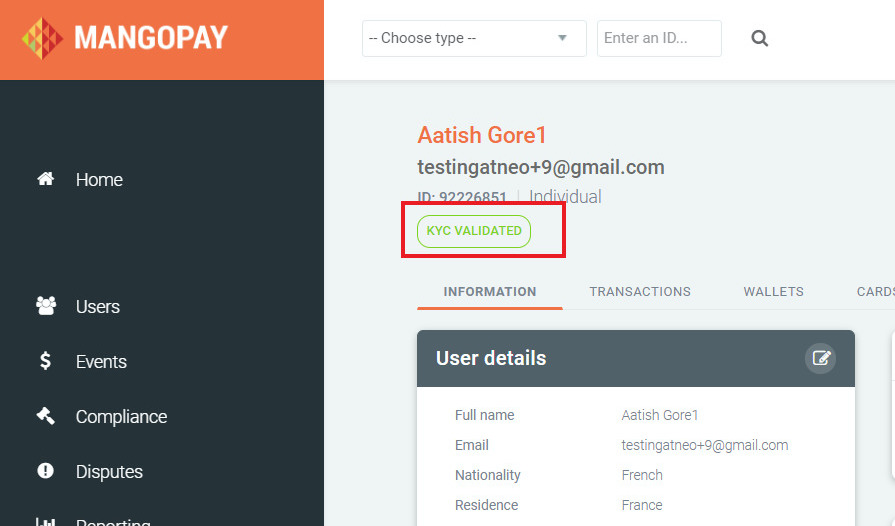
Task: Go to Home in sidebar
Action: tap(99, 180)
